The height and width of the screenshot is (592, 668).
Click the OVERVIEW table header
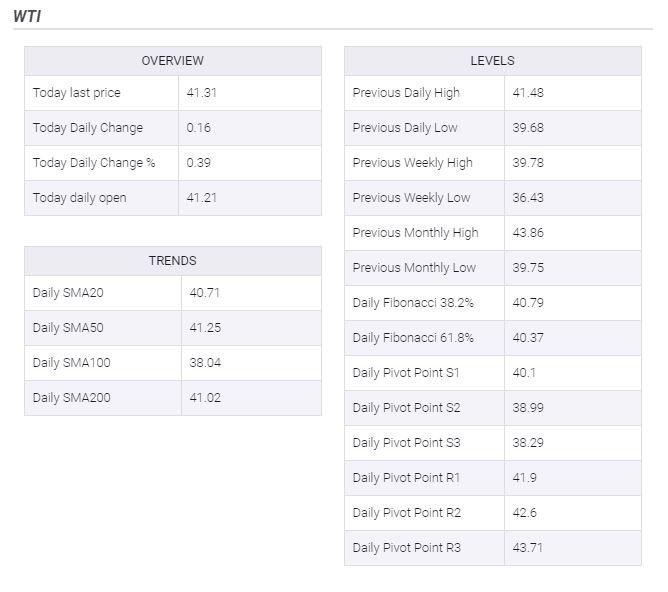tap(173, 61)
